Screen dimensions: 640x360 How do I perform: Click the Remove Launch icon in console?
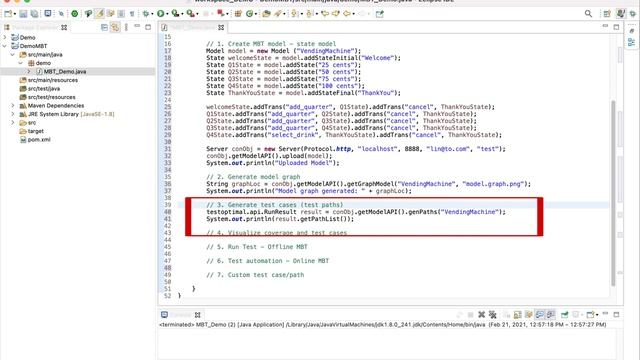(x=482, y=314)
